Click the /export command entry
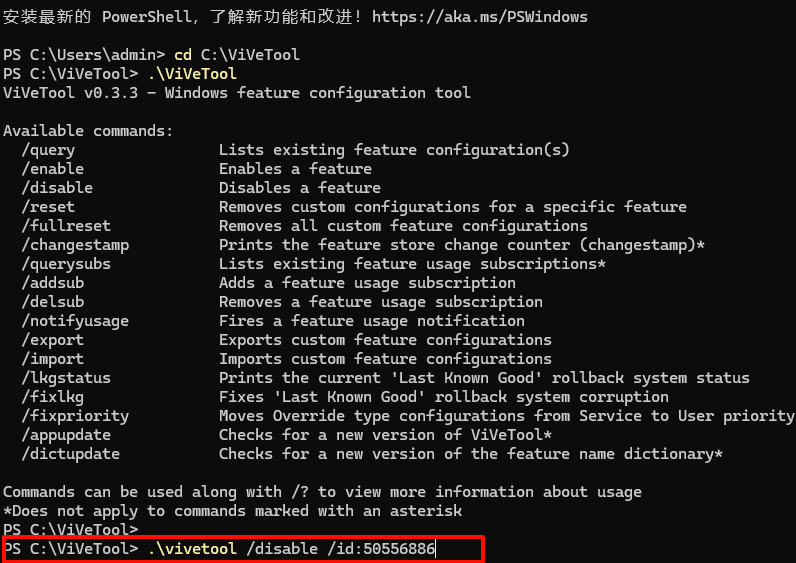The image size is (796, 563). [x=52, y=340]
